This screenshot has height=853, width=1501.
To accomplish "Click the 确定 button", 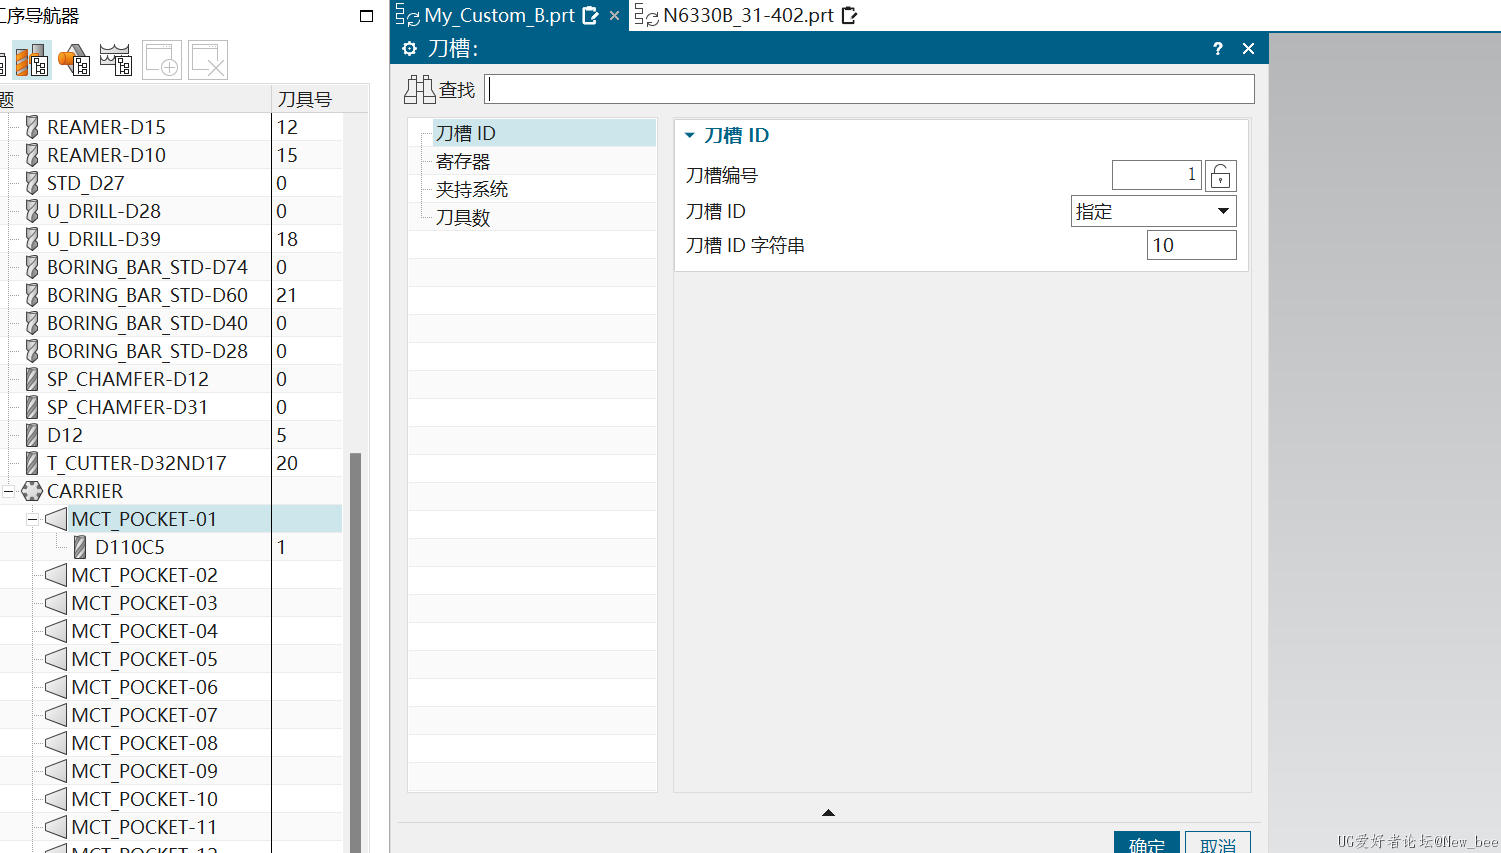I will (x=1147, y=842).
